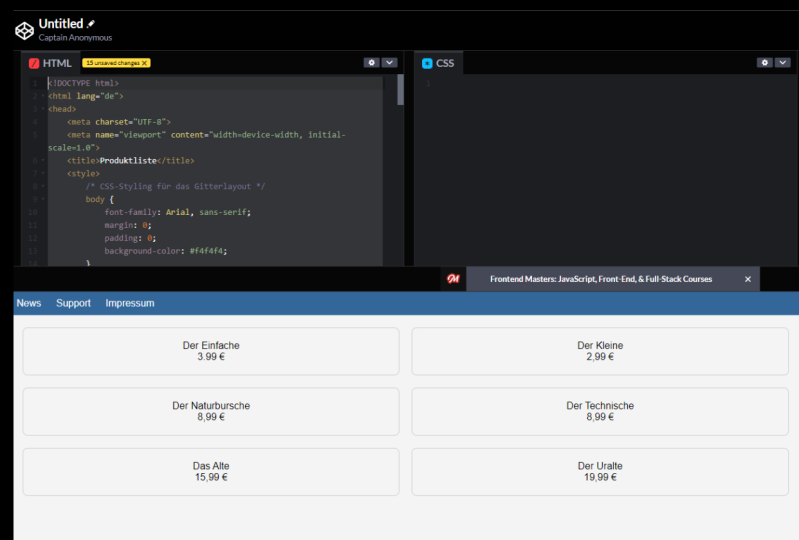Click the Frontend Masters logo icon
The height and width of the screenshot is (540, 799).
(x=453, y=279)
